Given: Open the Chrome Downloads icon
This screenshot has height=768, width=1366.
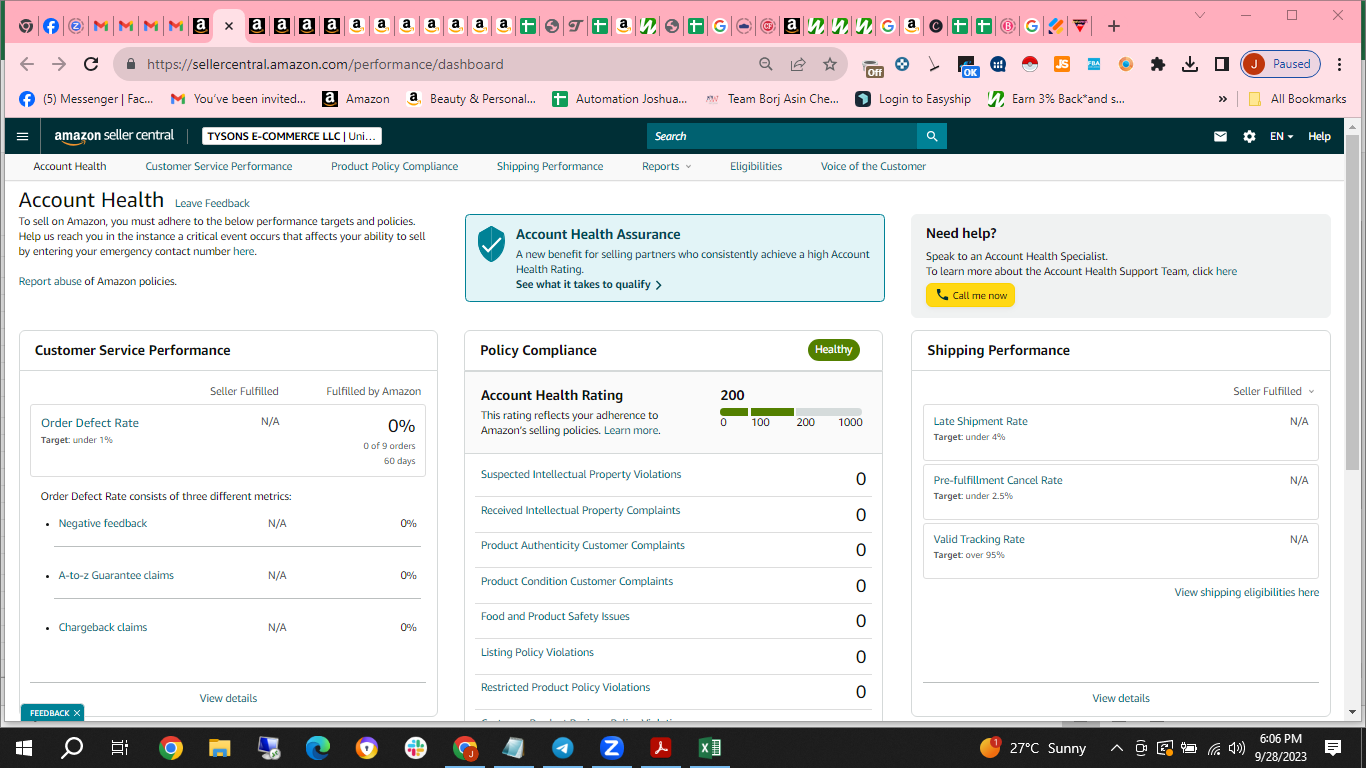Looking at the screenshot, I should tap(1190, 64).
